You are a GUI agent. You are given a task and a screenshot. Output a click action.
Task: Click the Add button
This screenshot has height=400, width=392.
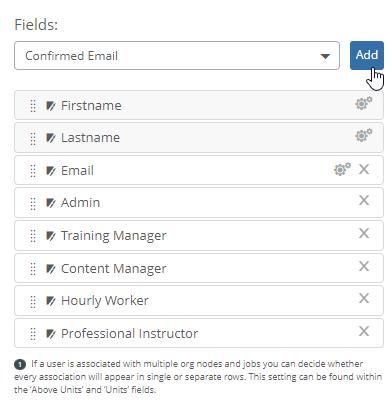pos(367,55)
